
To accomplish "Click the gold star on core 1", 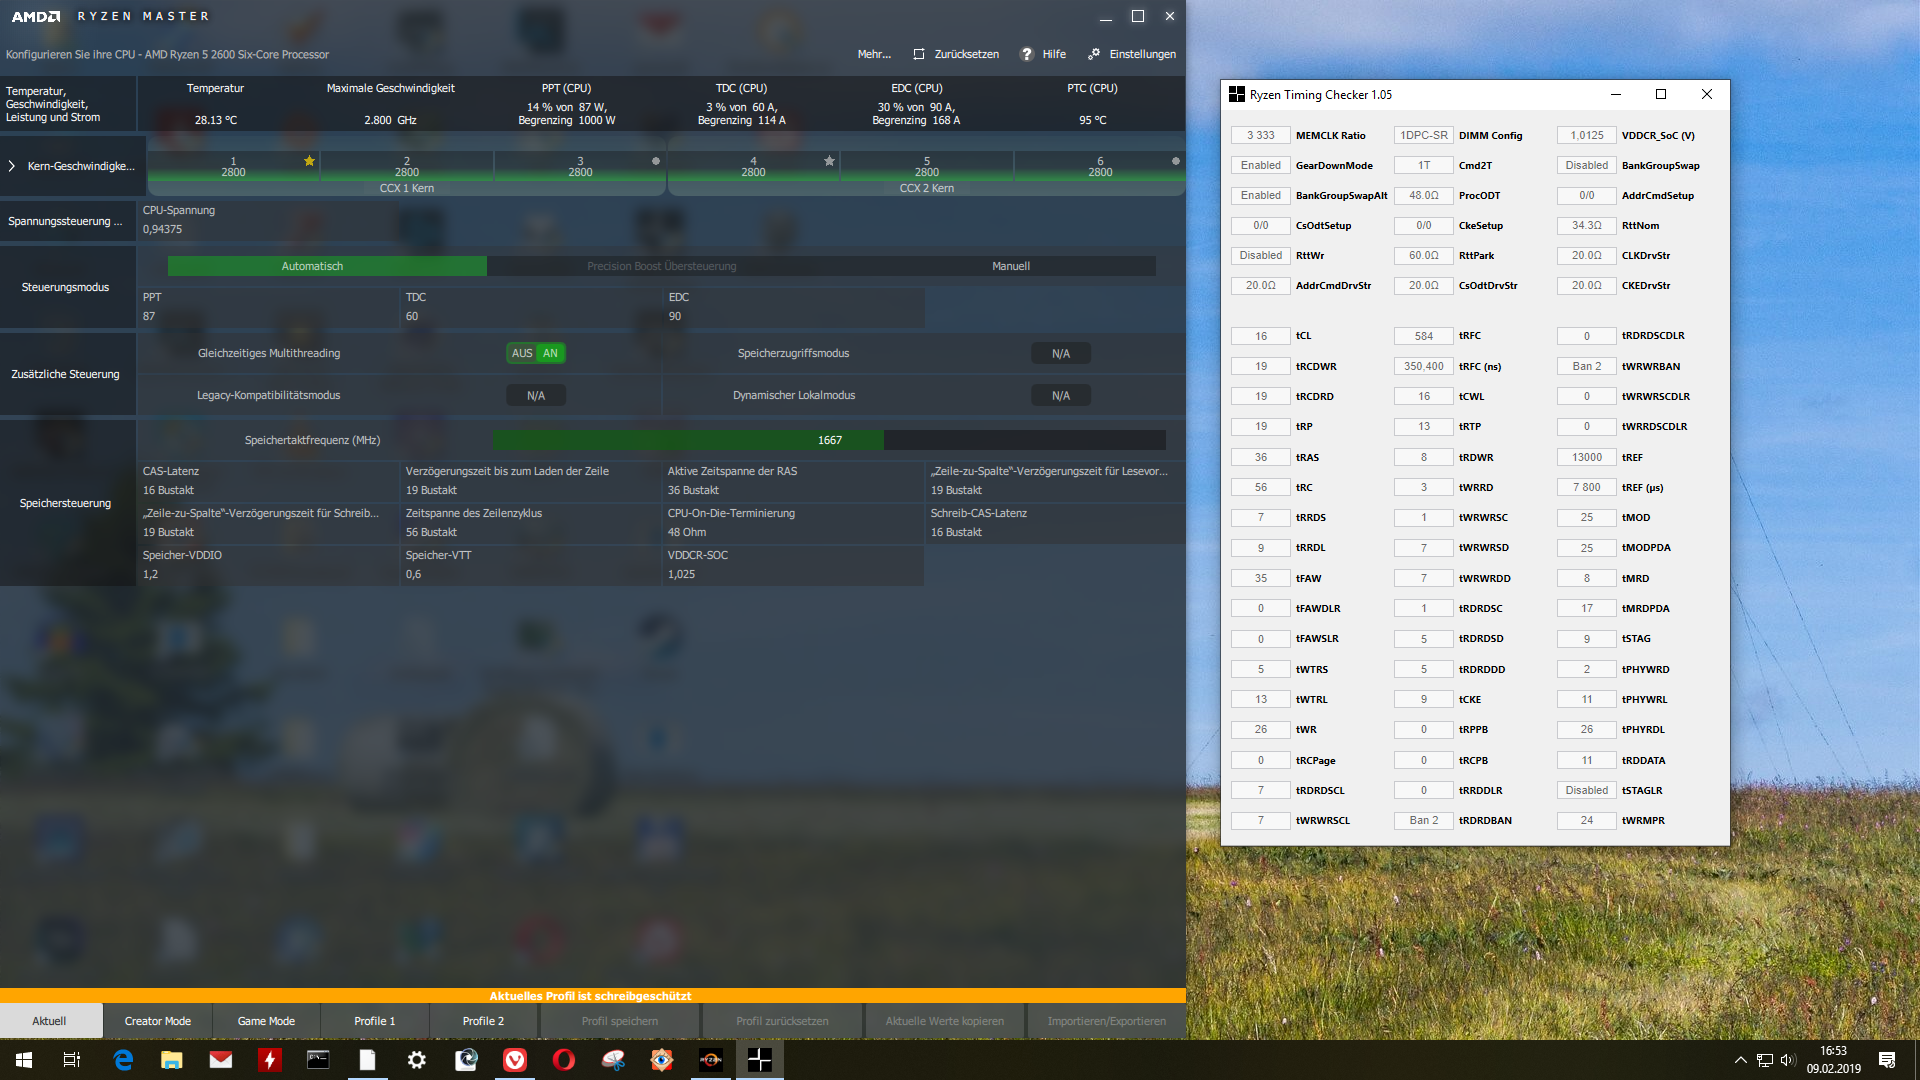I will point(309,161).
